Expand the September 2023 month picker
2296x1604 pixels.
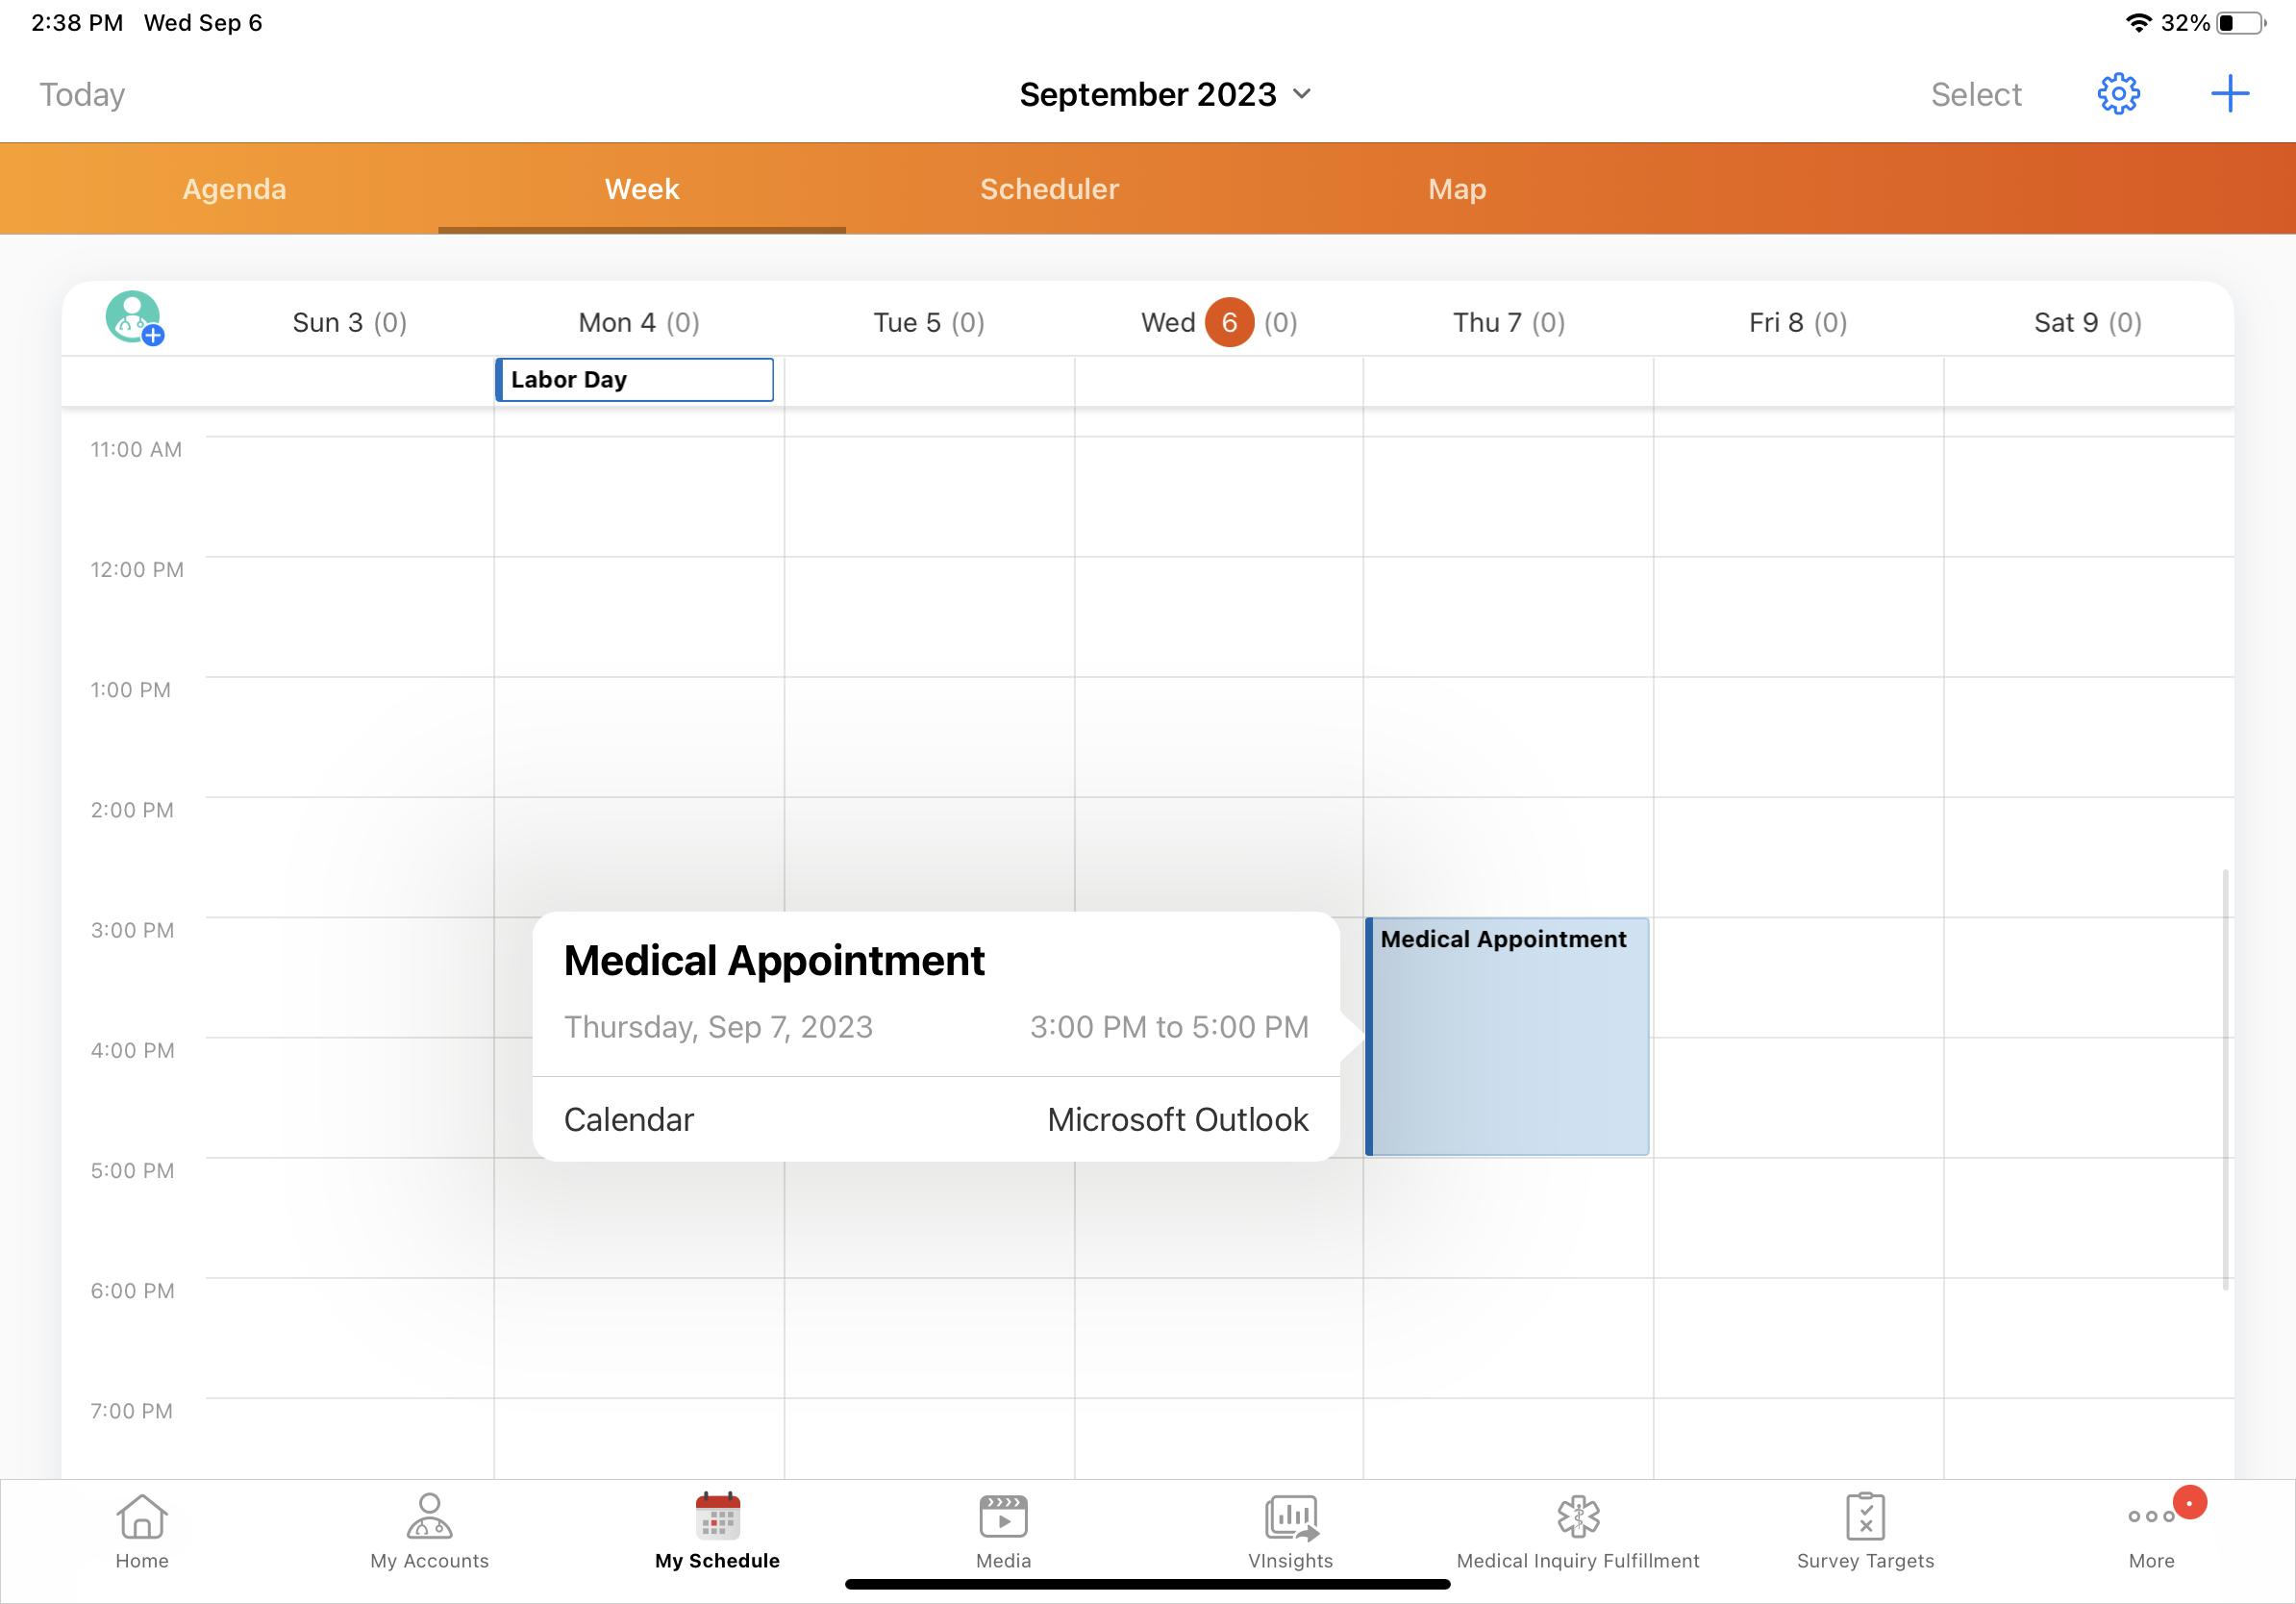[x=1164, y=94]
